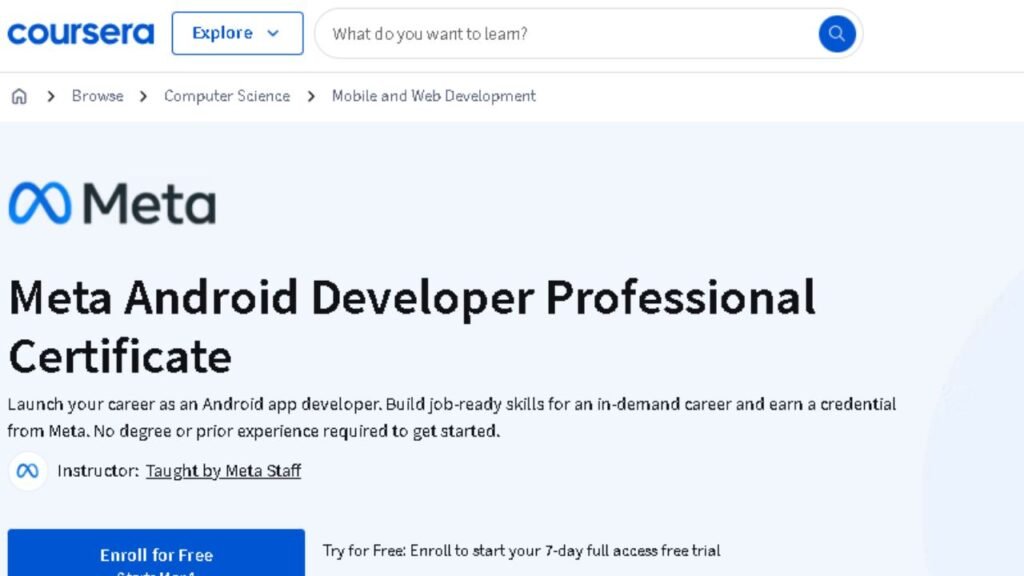Click the large Meta partner logo
1024x576 pixels.
pos(112,203)
